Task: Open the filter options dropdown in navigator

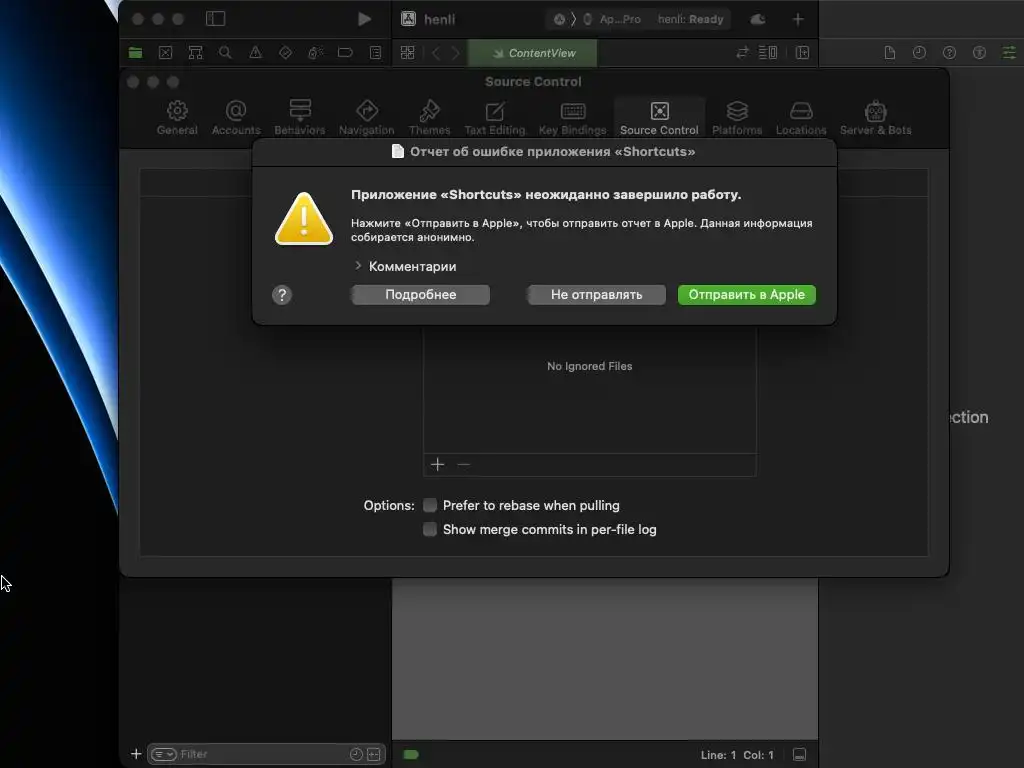Action: pyautogui.click(x=163, y=754)
